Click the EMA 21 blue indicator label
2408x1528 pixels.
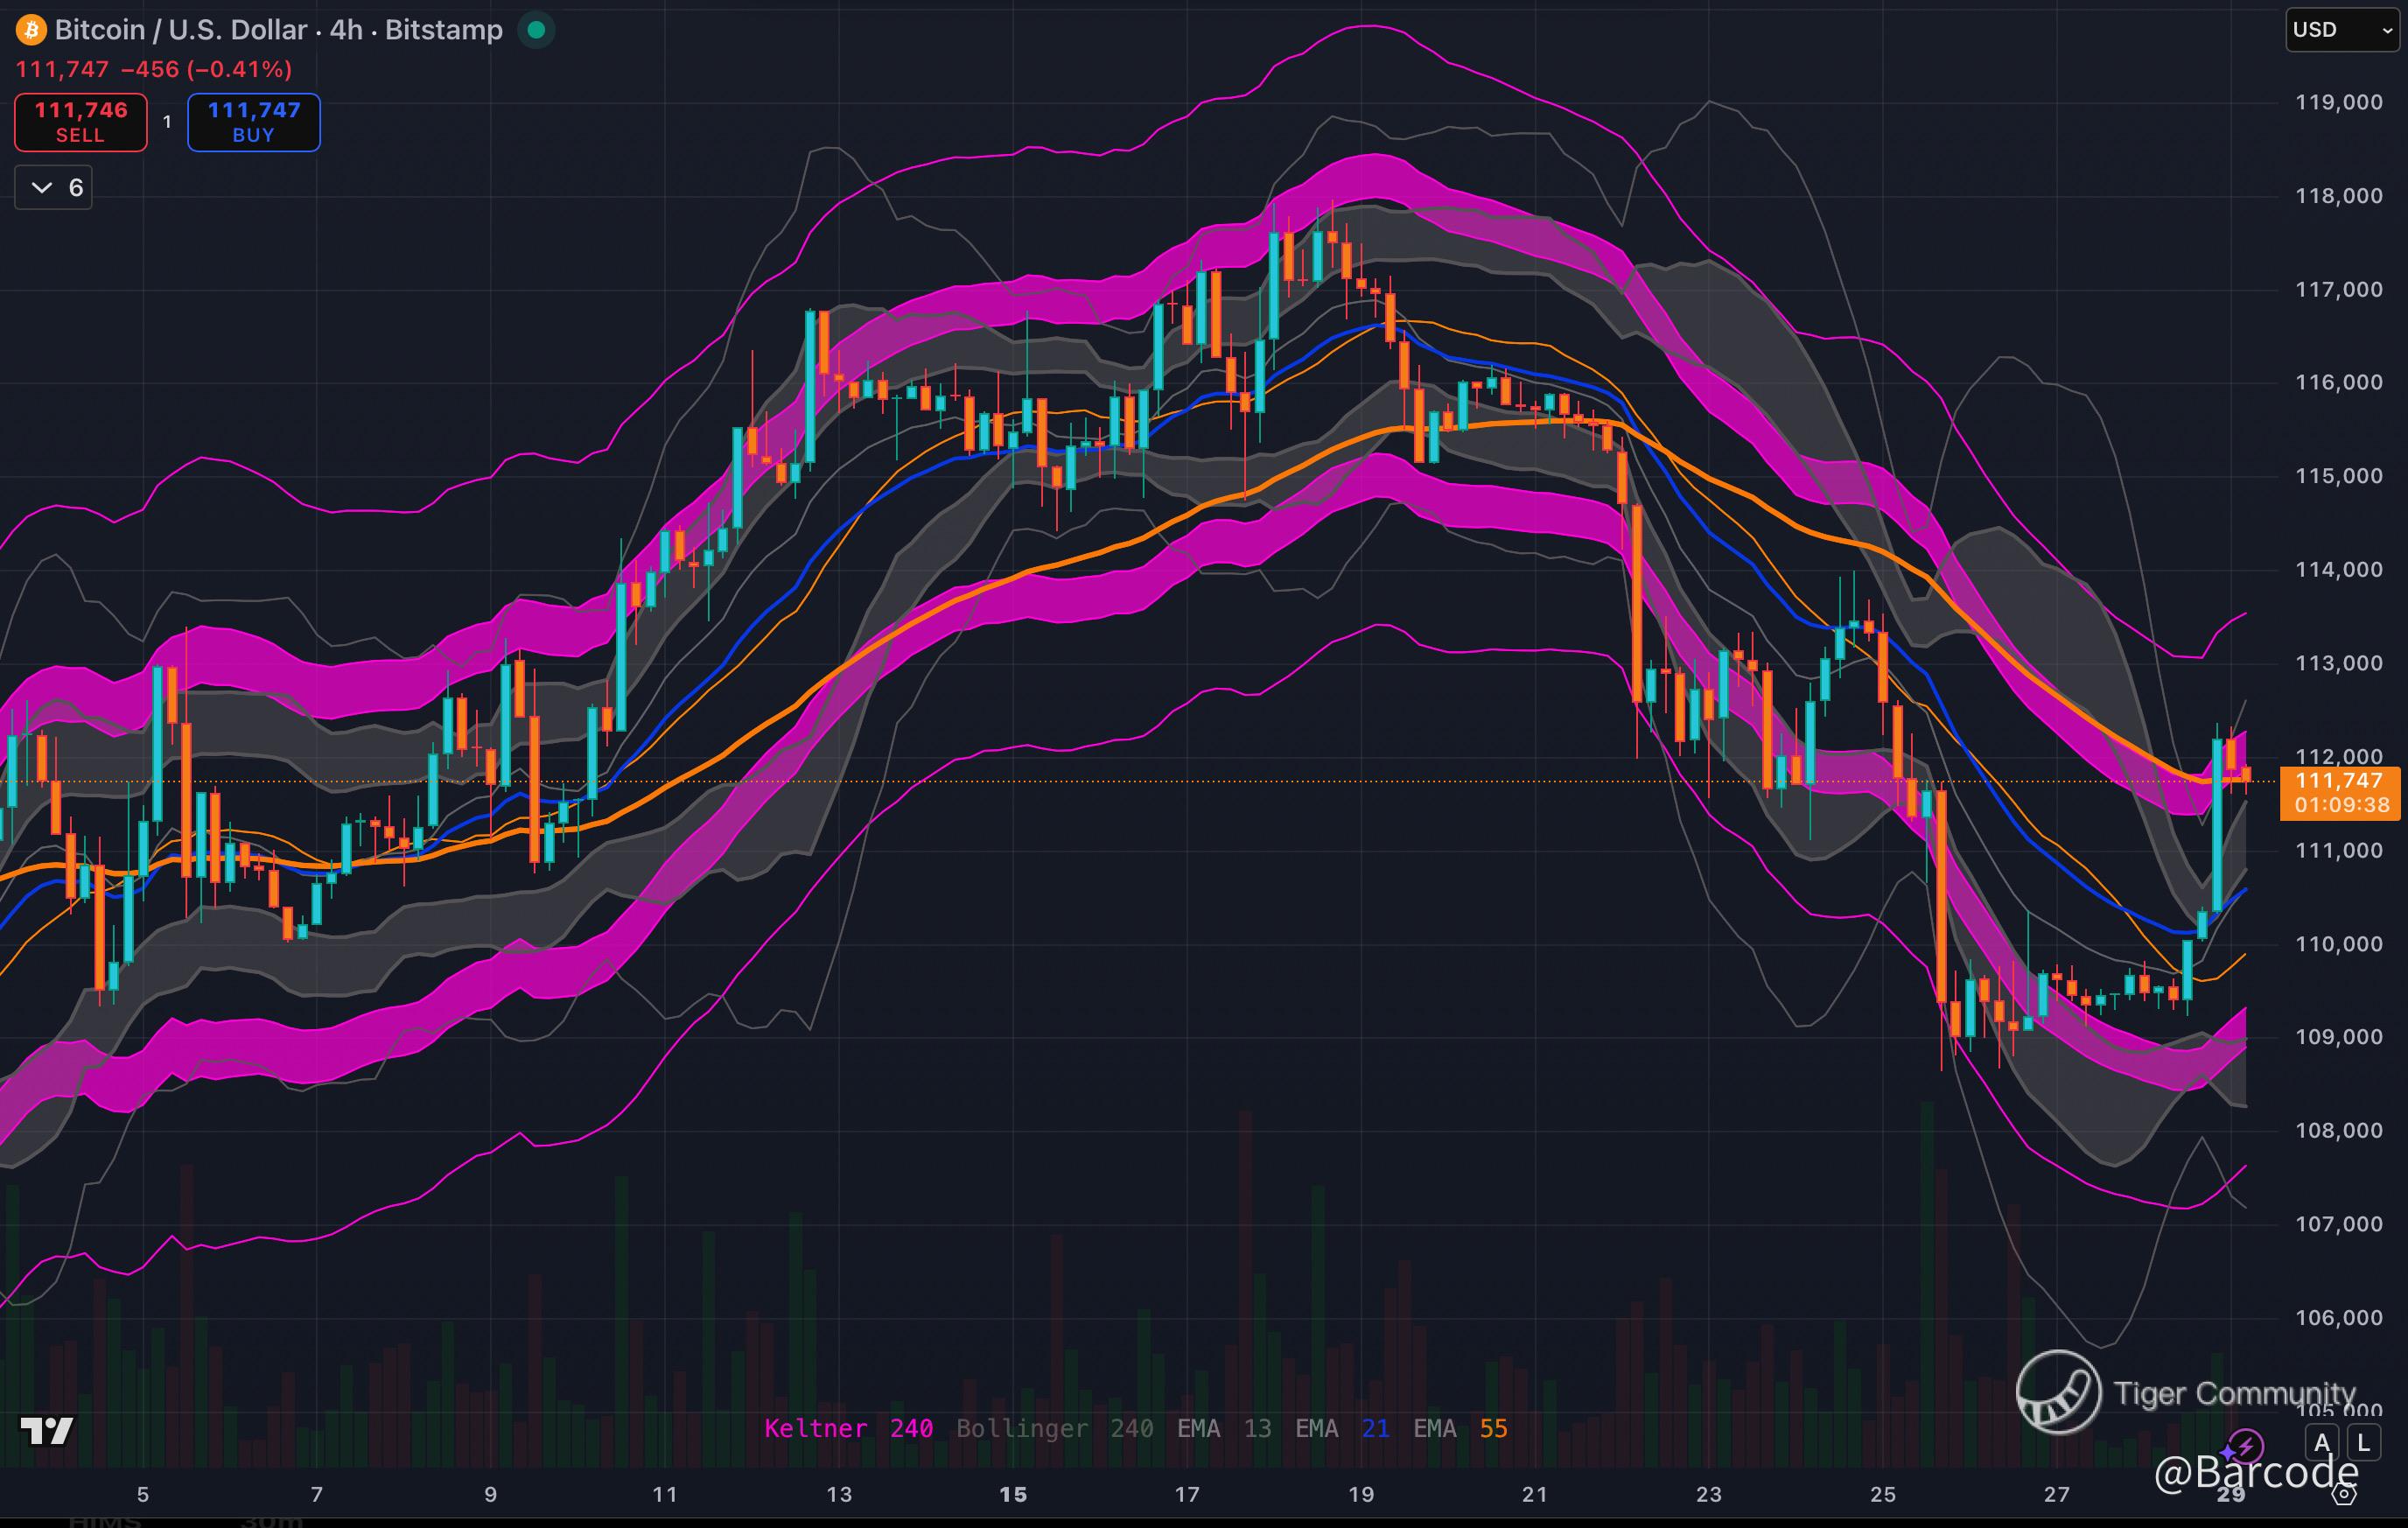point(1342,1428)
